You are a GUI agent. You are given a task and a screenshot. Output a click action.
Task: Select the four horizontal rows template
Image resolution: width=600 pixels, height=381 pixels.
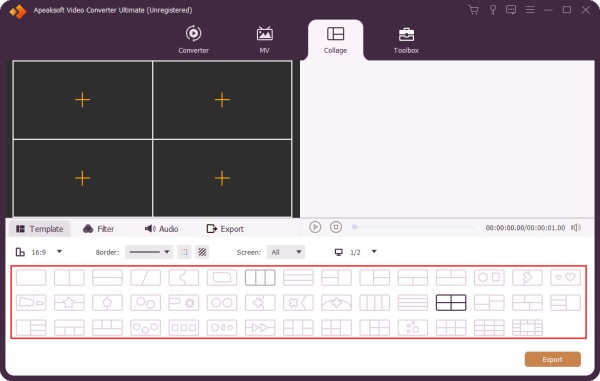coord(412,303)
